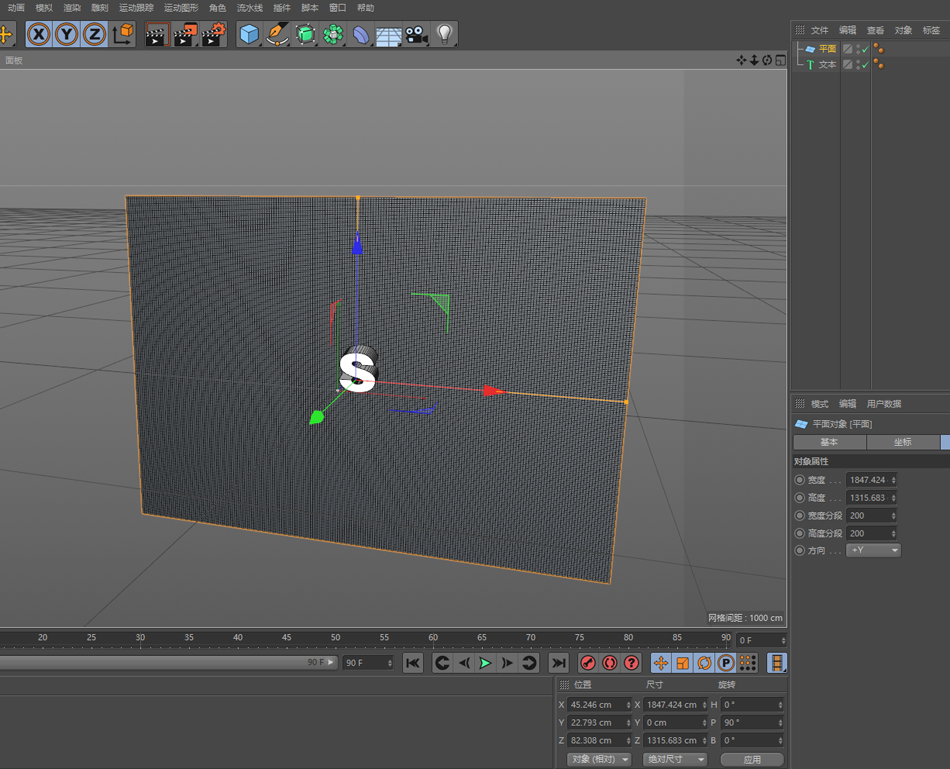Viewport: 950px width, 769px height.
Task: Render the active view clapperboard icon
Action: tap(157, 35)
